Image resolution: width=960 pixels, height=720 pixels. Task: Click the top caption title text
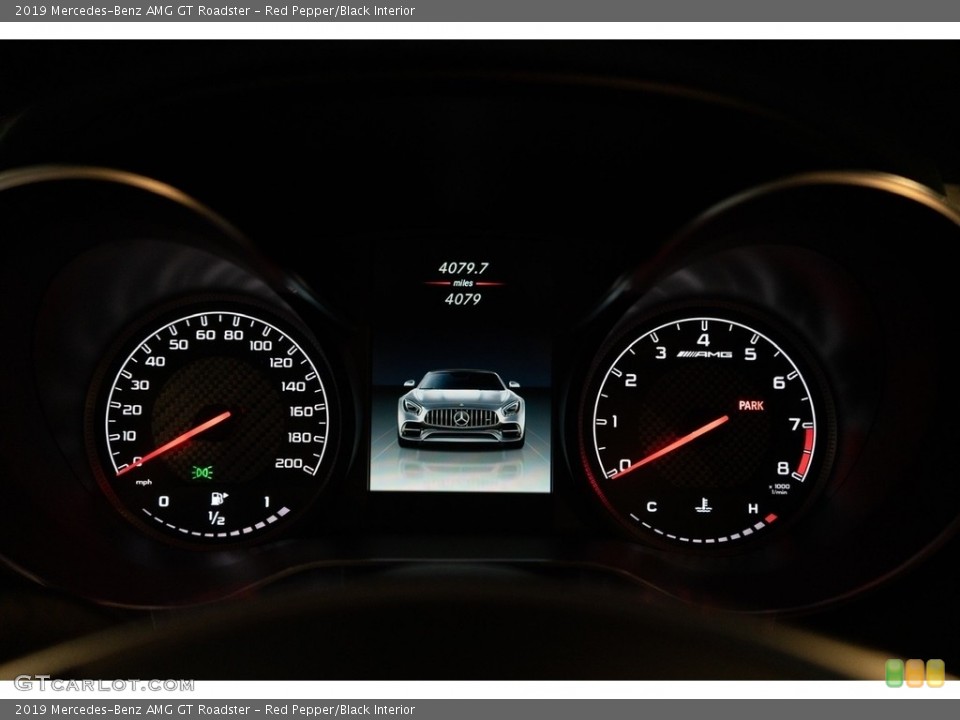(215, 10)
